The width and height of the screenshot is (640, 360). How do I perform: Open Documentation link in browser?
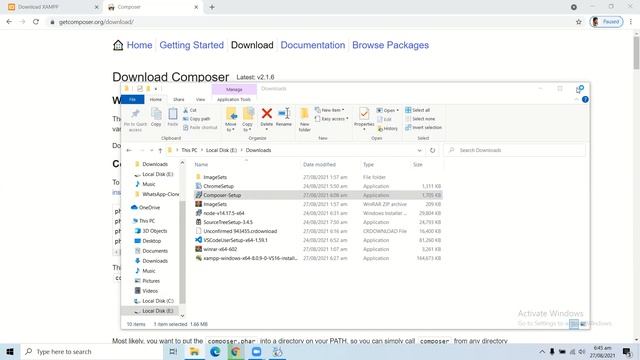tap(313, 45)
